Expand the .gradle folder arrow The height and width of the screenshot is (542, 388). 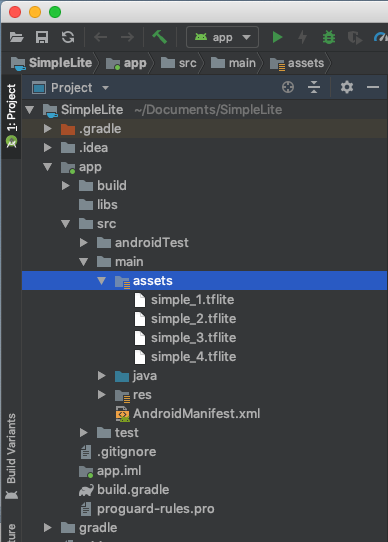[48, 129]
